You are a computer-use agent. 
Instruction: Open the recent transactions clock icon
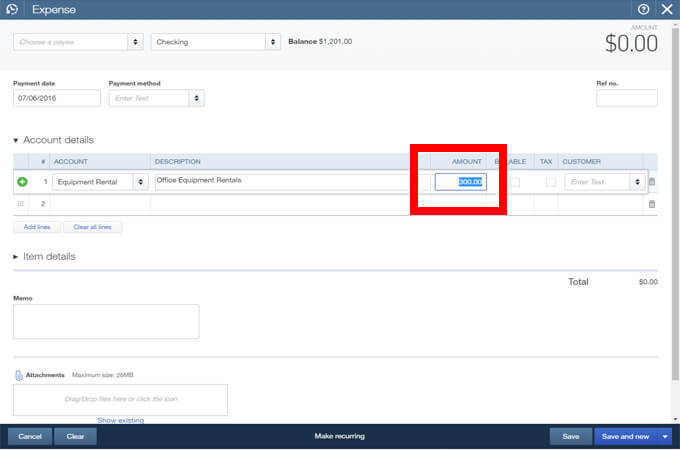coord(12,9)
